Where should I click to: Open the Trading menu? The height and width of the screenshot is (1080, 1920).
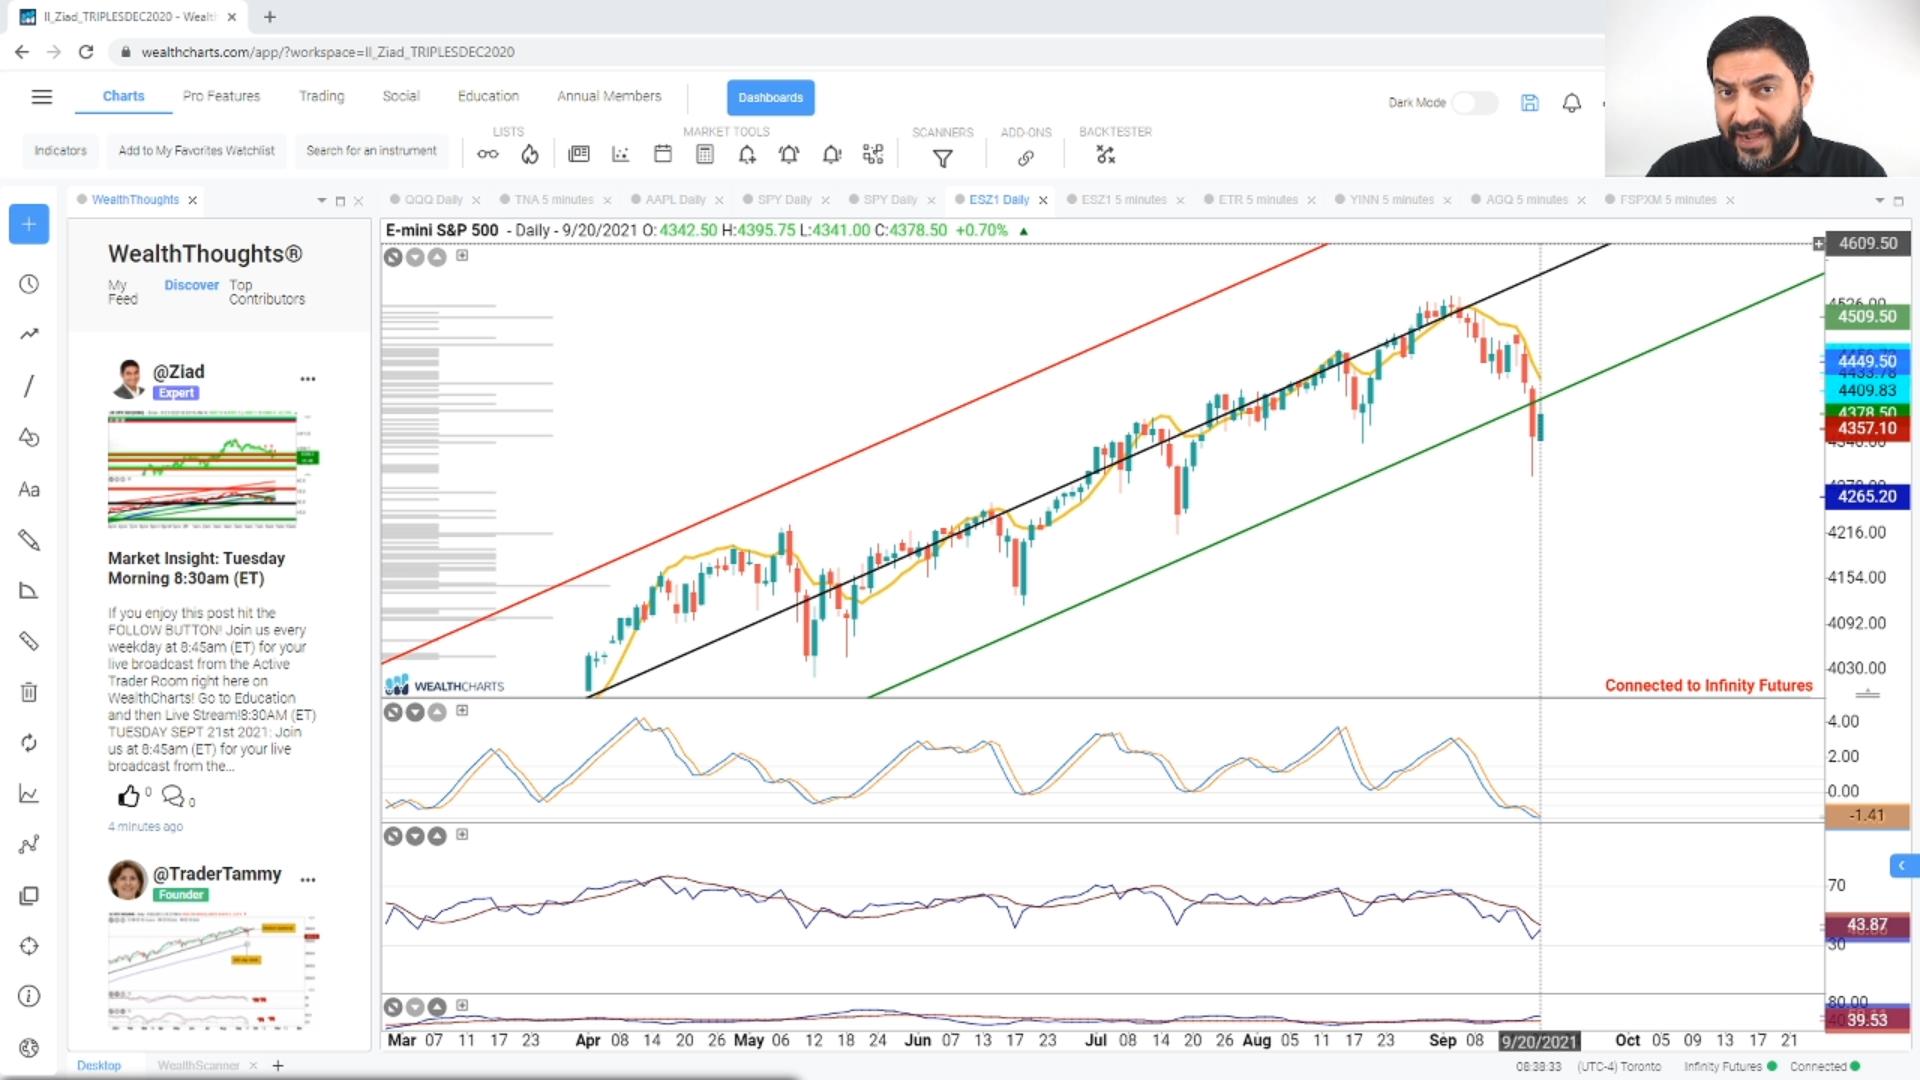[321, 96]
